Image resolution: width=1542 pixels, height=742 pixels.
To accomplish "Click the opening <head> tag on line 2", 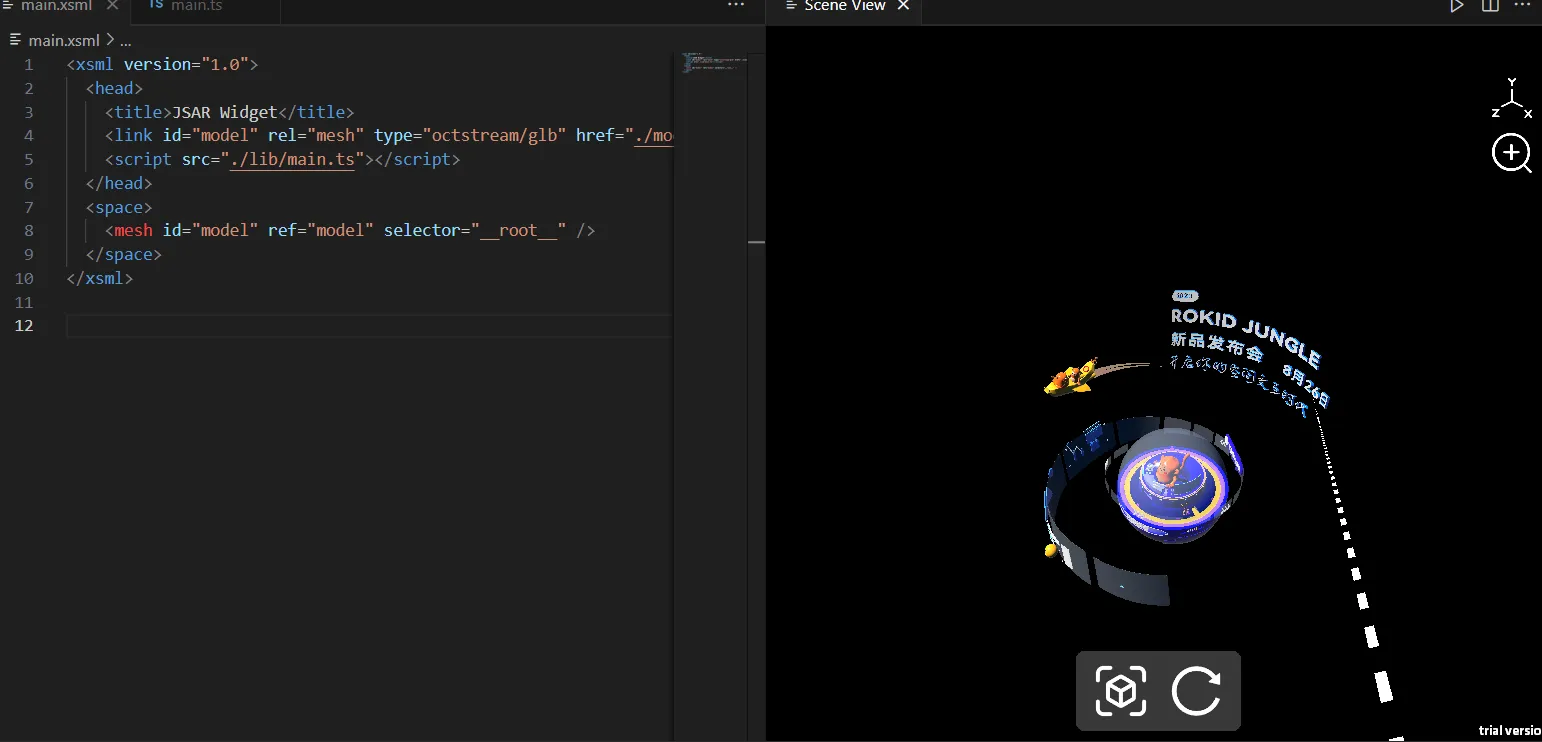I will [x=115, y=89].
